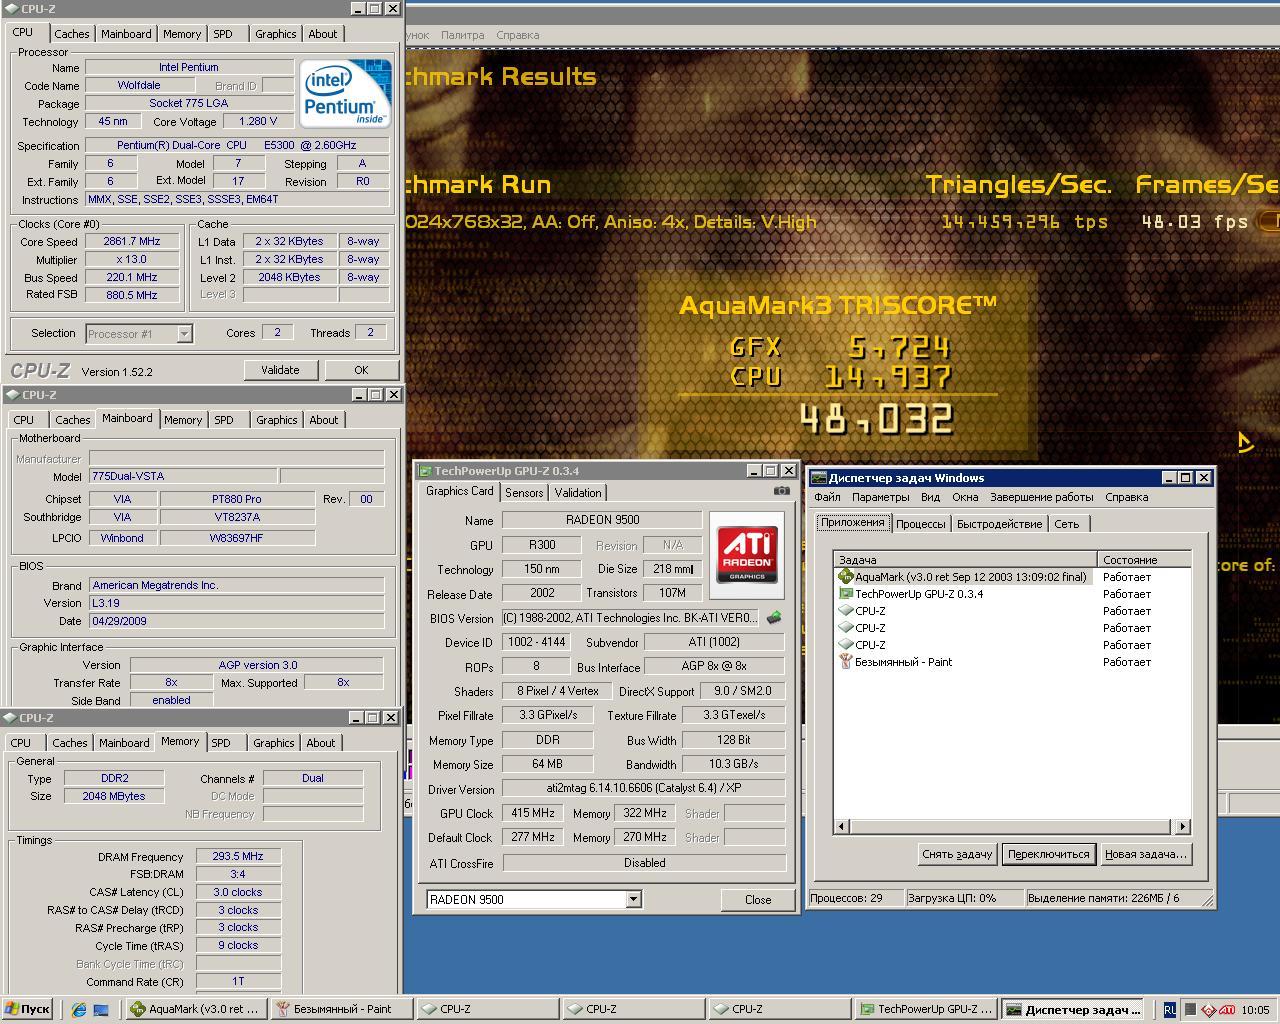1280x1024 pixels.
Task: Switch to Процессы tab in Task Manager
Action: coord(920,524)
